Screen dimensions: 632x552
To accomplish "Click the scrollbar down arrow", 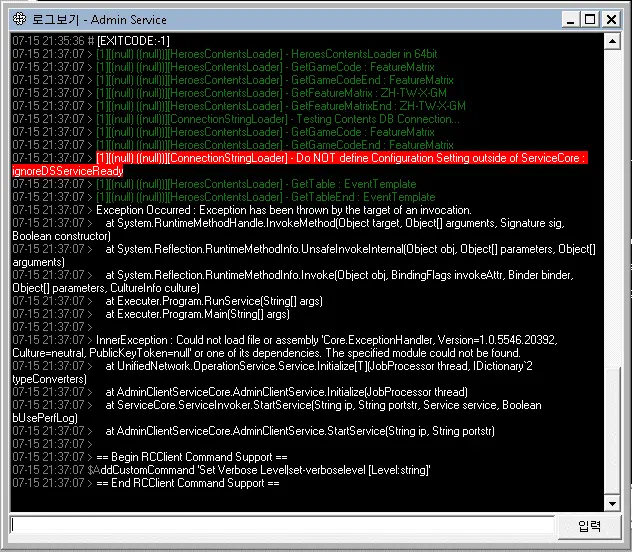I will [612, 504].
